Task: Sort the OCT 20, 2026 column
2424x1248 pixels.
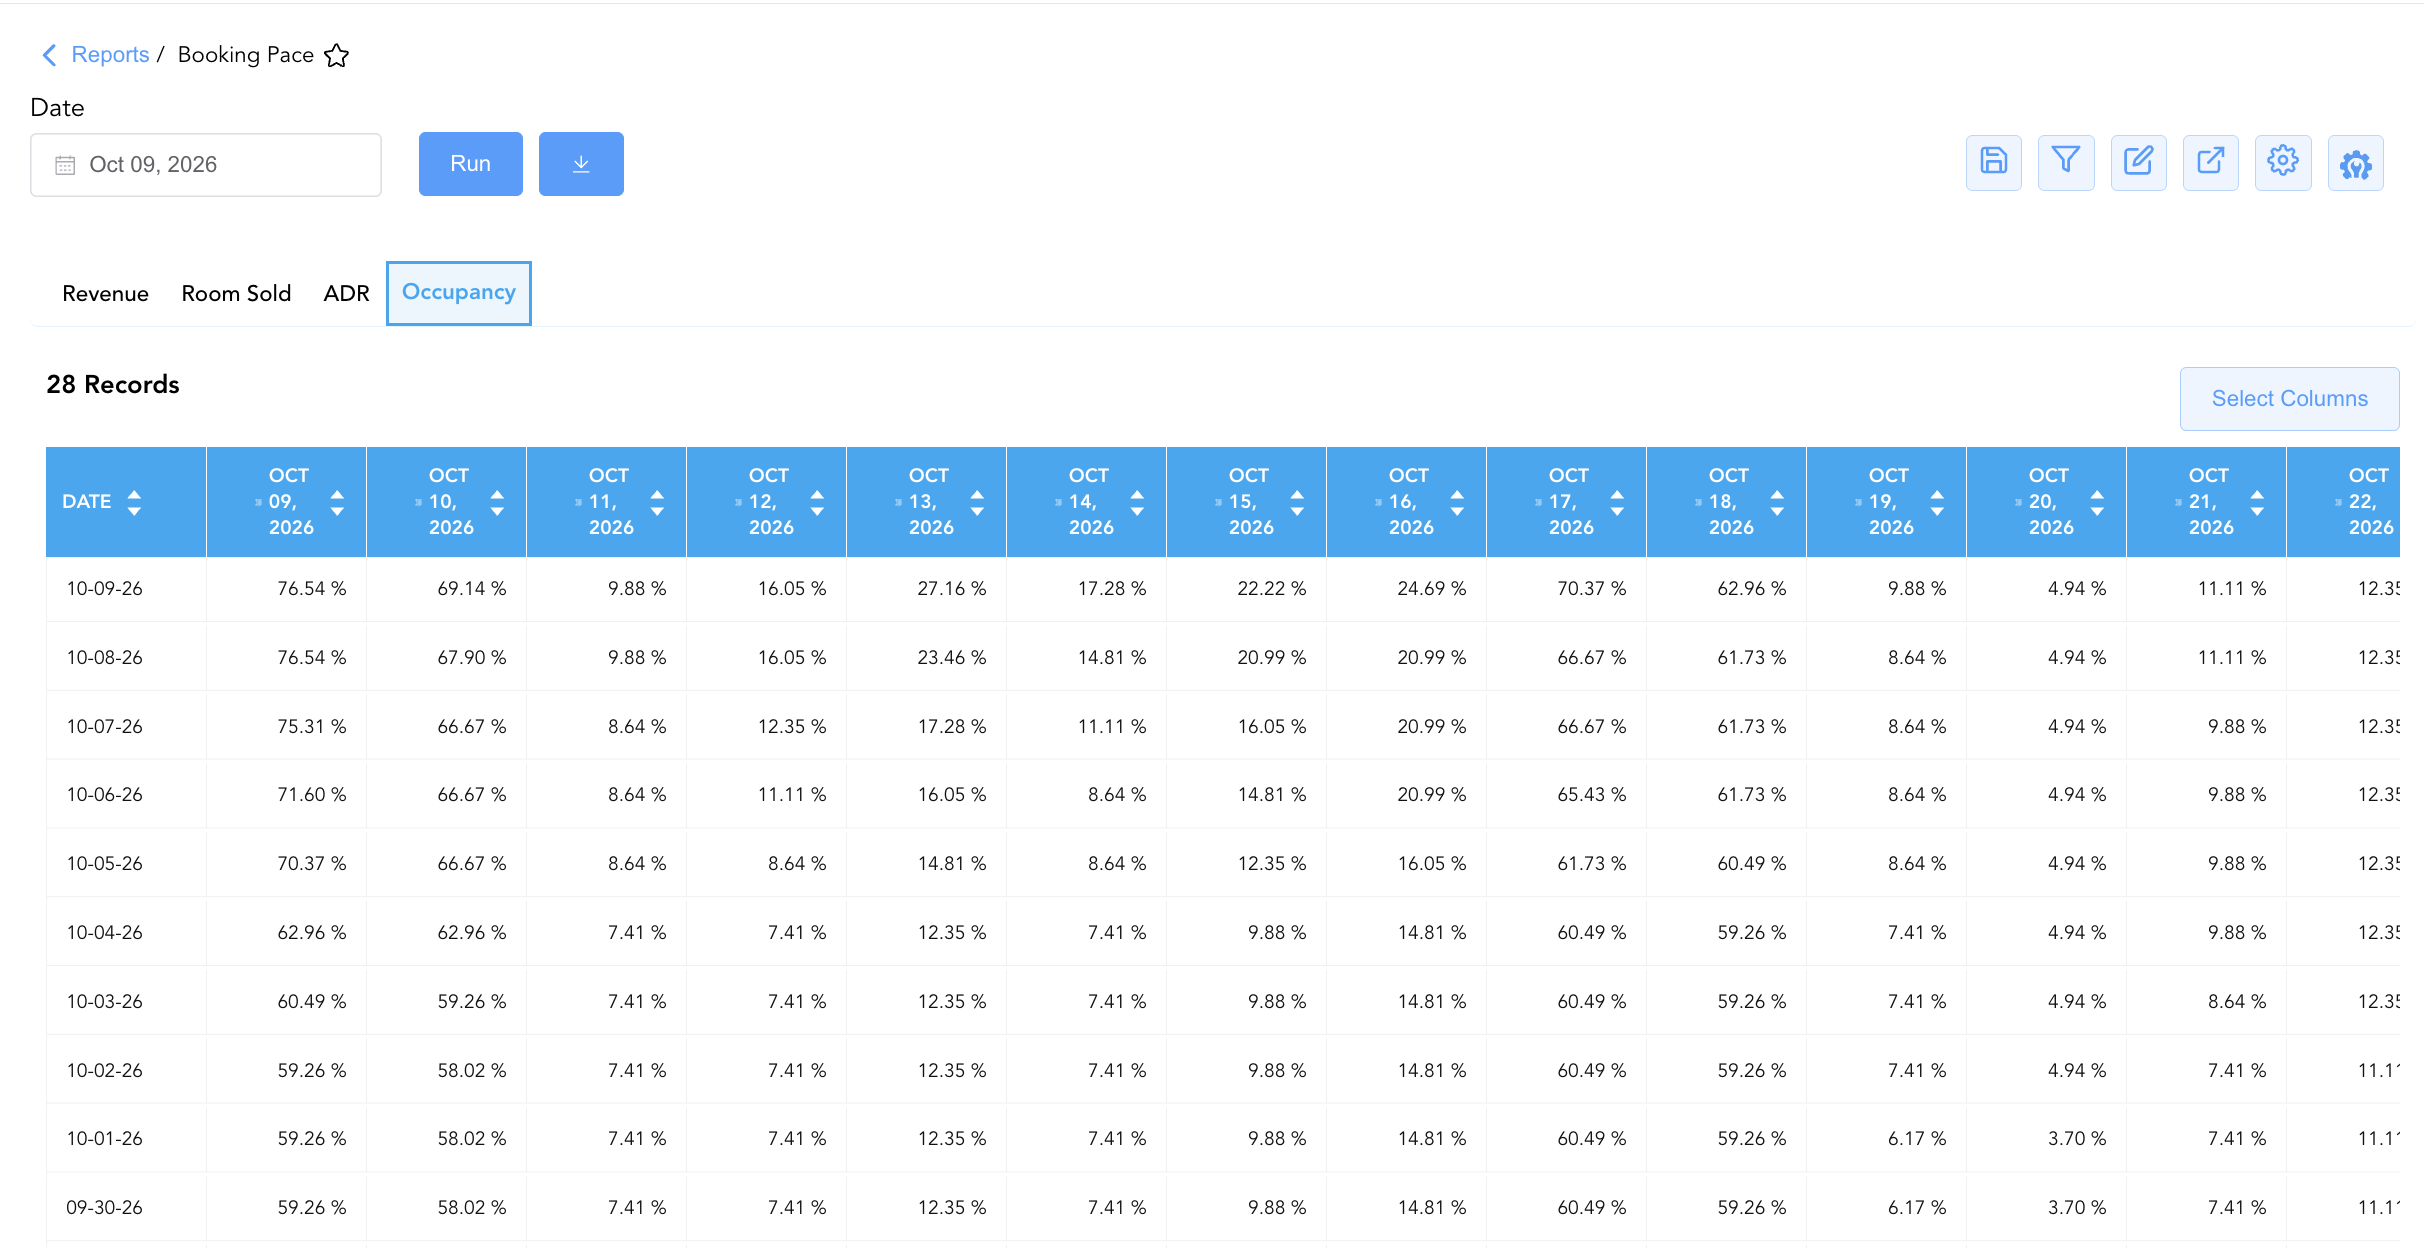Action: coord(2097,502)
